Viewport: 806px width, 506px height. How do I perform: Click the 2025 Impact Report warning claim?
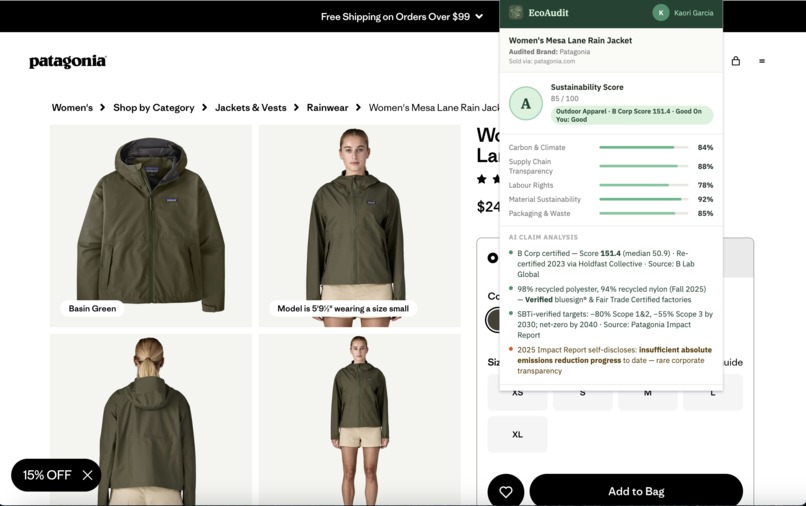(611, 360)
